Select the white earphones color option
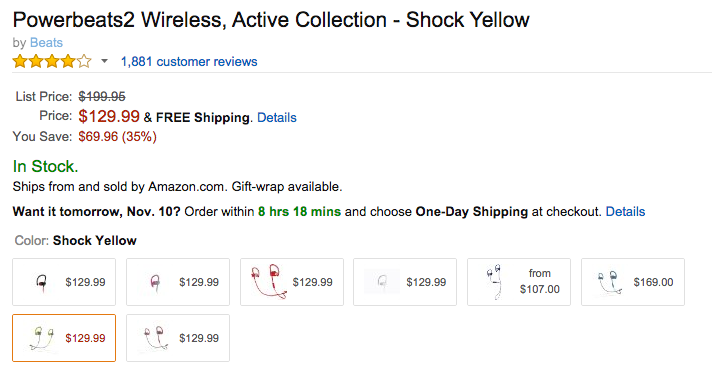The image size is (712, 366). click(x=405, y=282)
